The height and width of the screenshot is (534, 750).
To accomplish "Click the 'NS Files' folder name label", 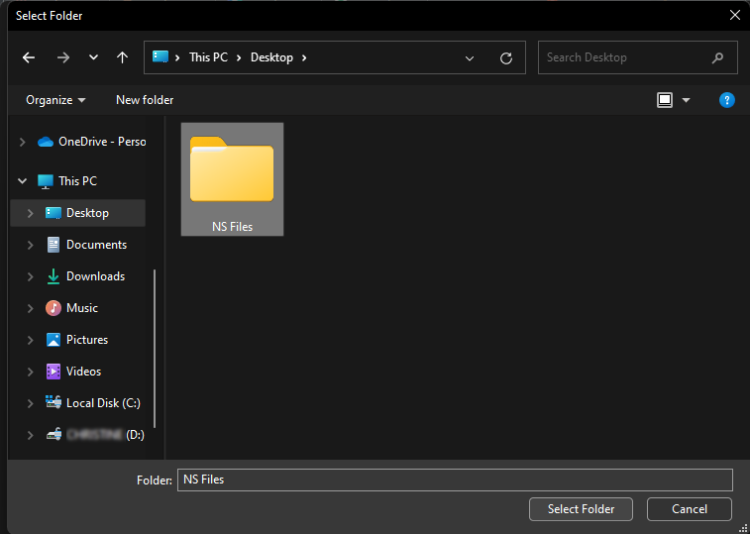I will pyautogui.click(x=232, y=227).
